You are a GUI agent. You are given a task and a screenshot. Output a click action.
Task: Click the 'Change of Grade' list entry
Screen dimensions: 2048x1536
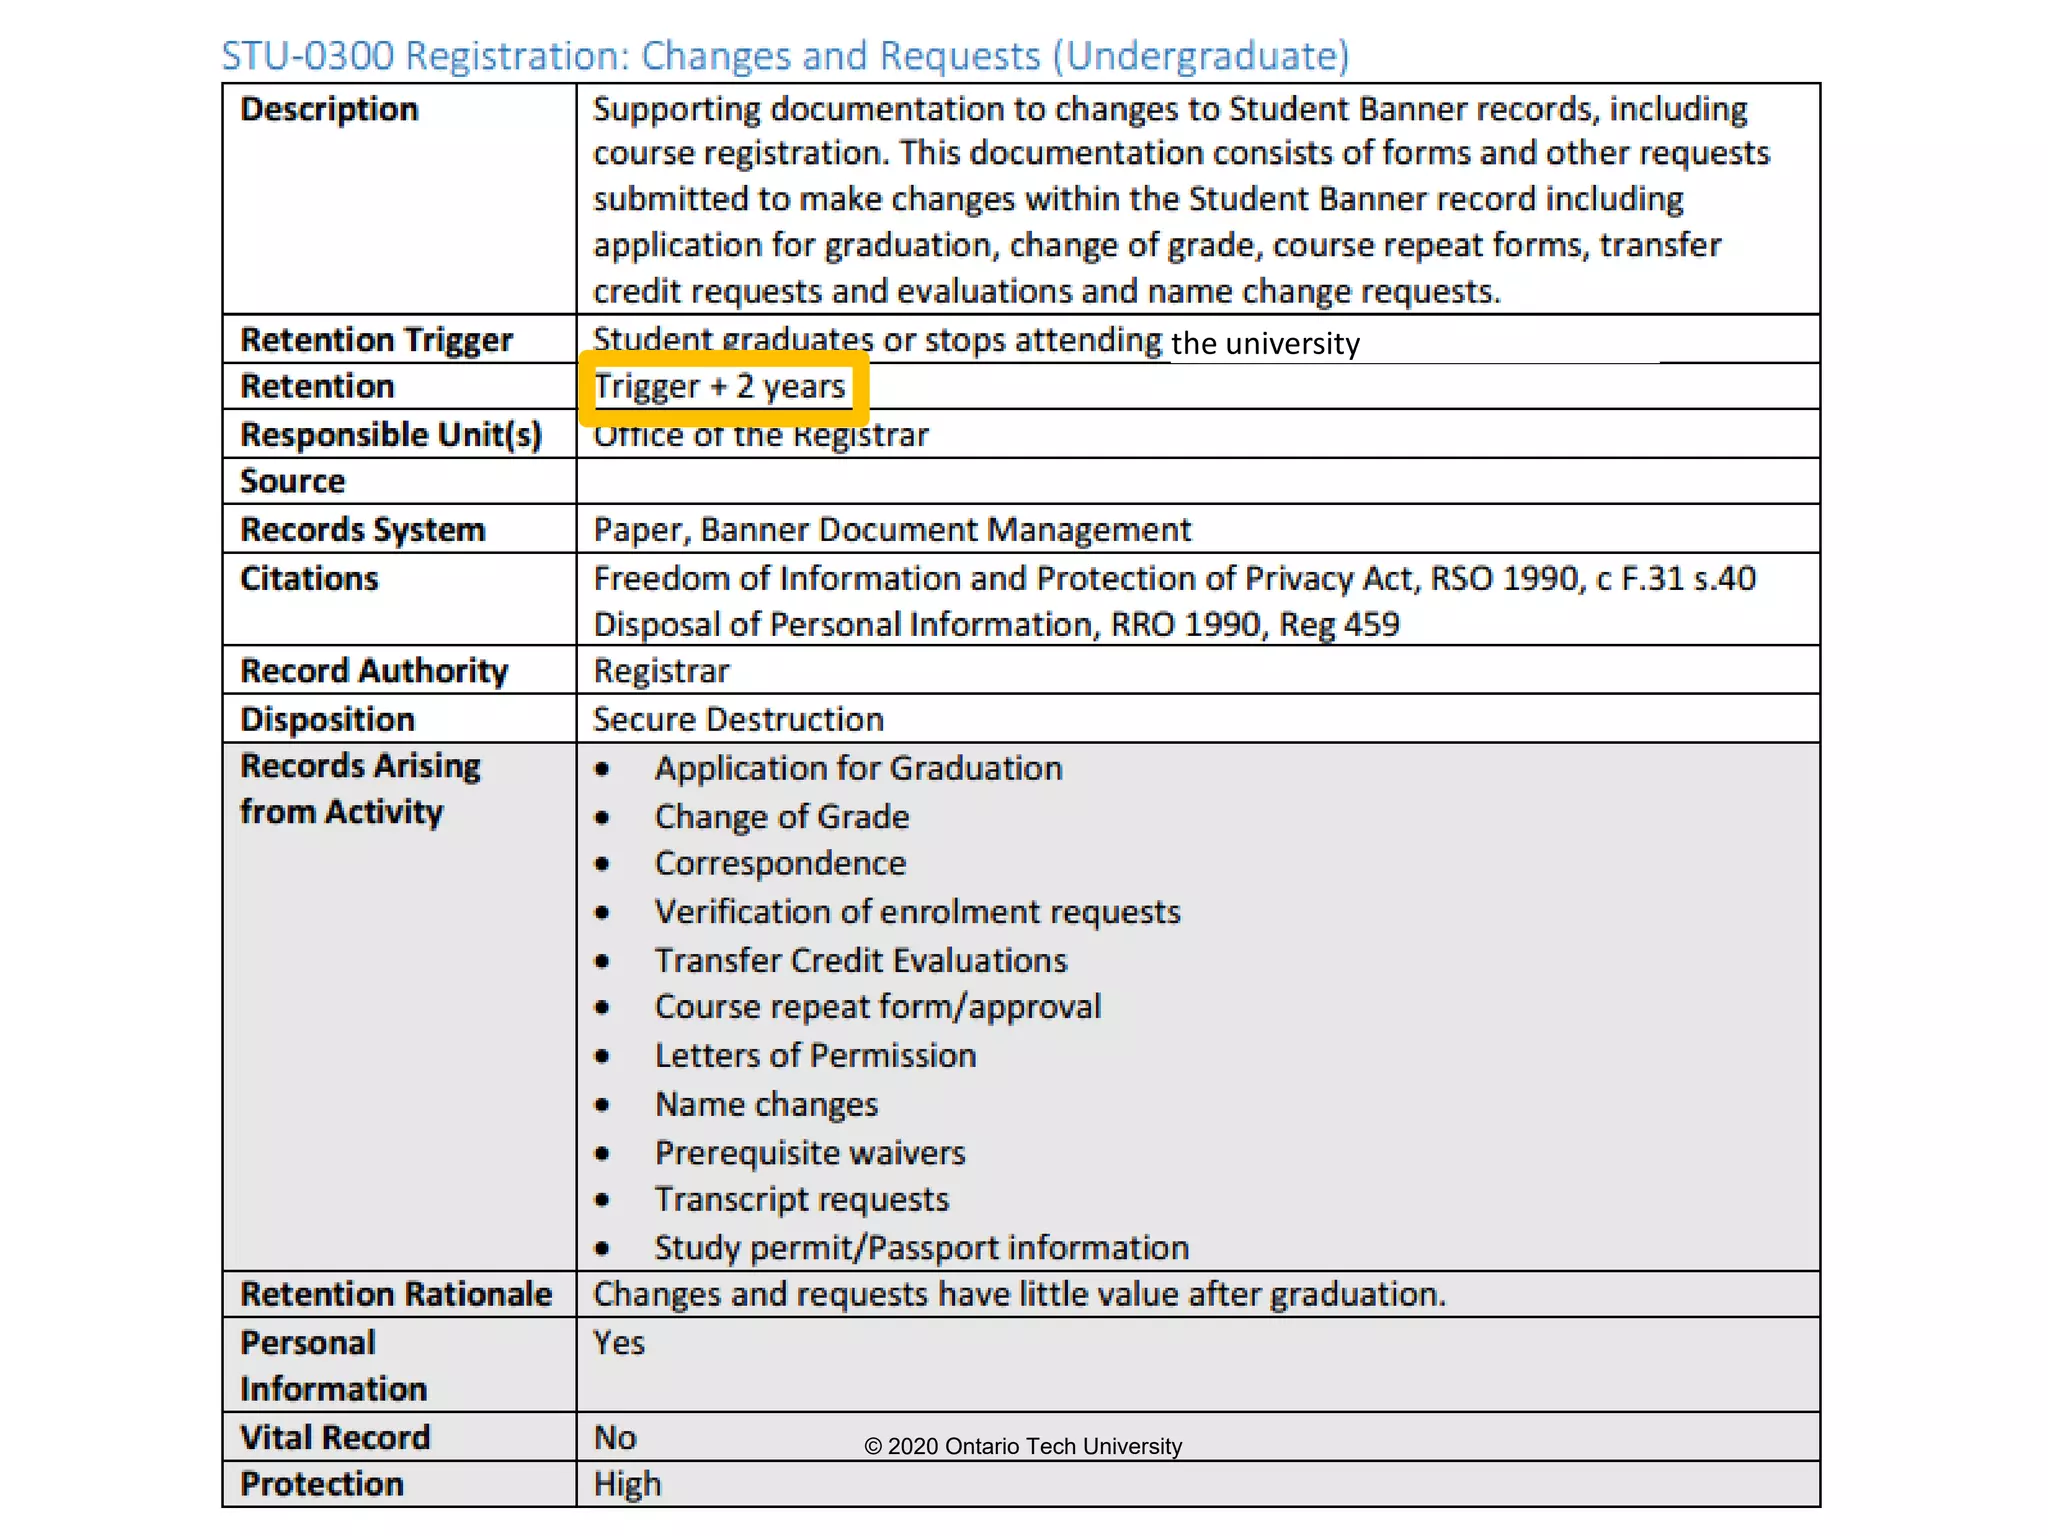coord(781,817)
